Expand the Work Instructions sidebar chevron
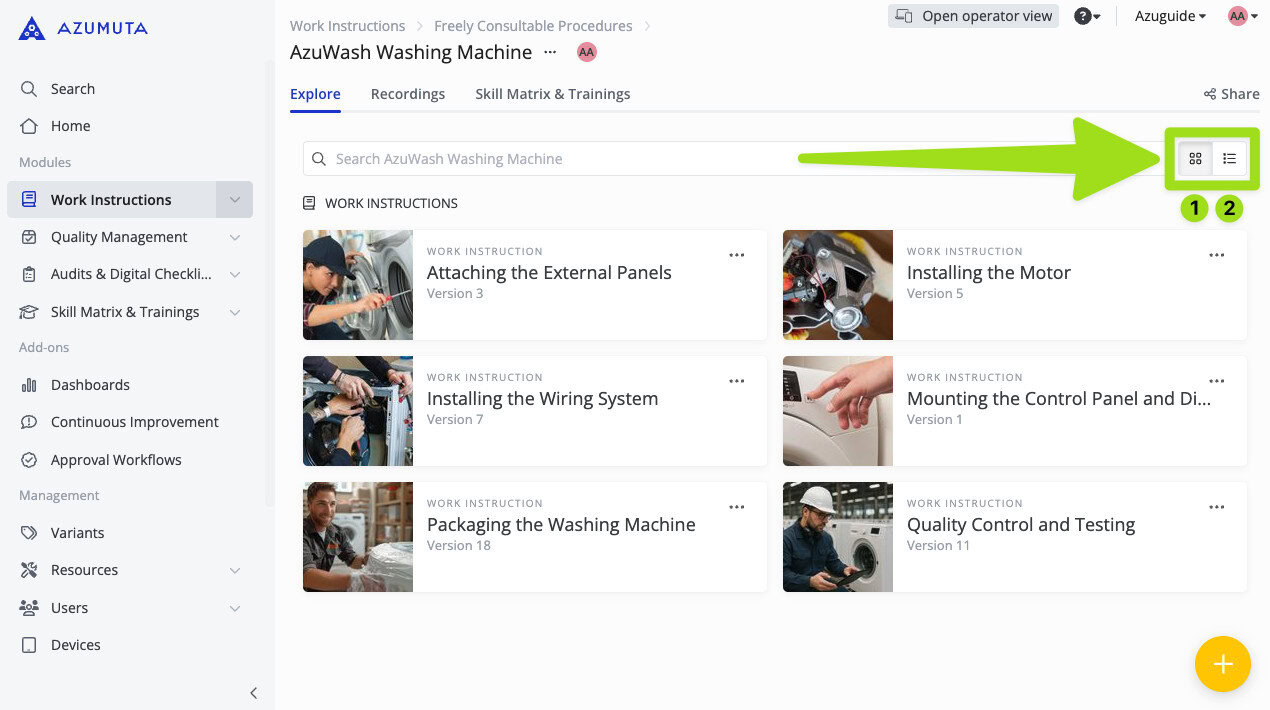The image size is (1270, 710). click(234, 200)
